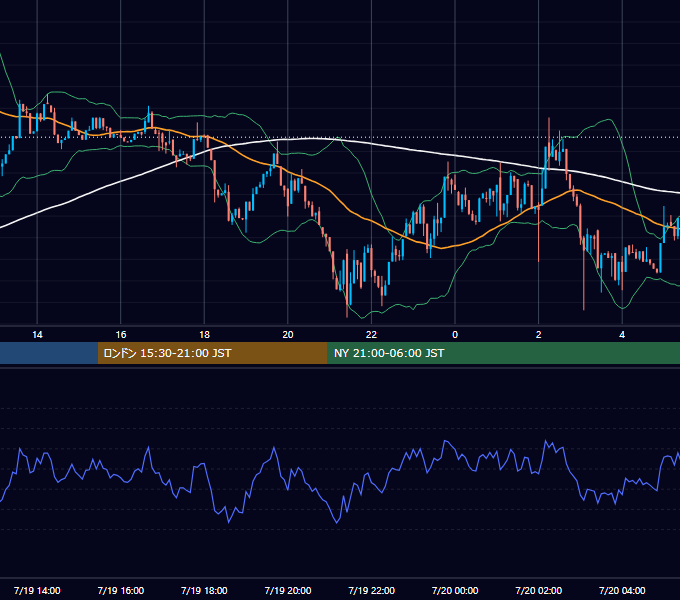The image size is (680, 600).
Task: Click the 7/20 00:00 date label
Action: pyautogui.click(x=455, y=590)
